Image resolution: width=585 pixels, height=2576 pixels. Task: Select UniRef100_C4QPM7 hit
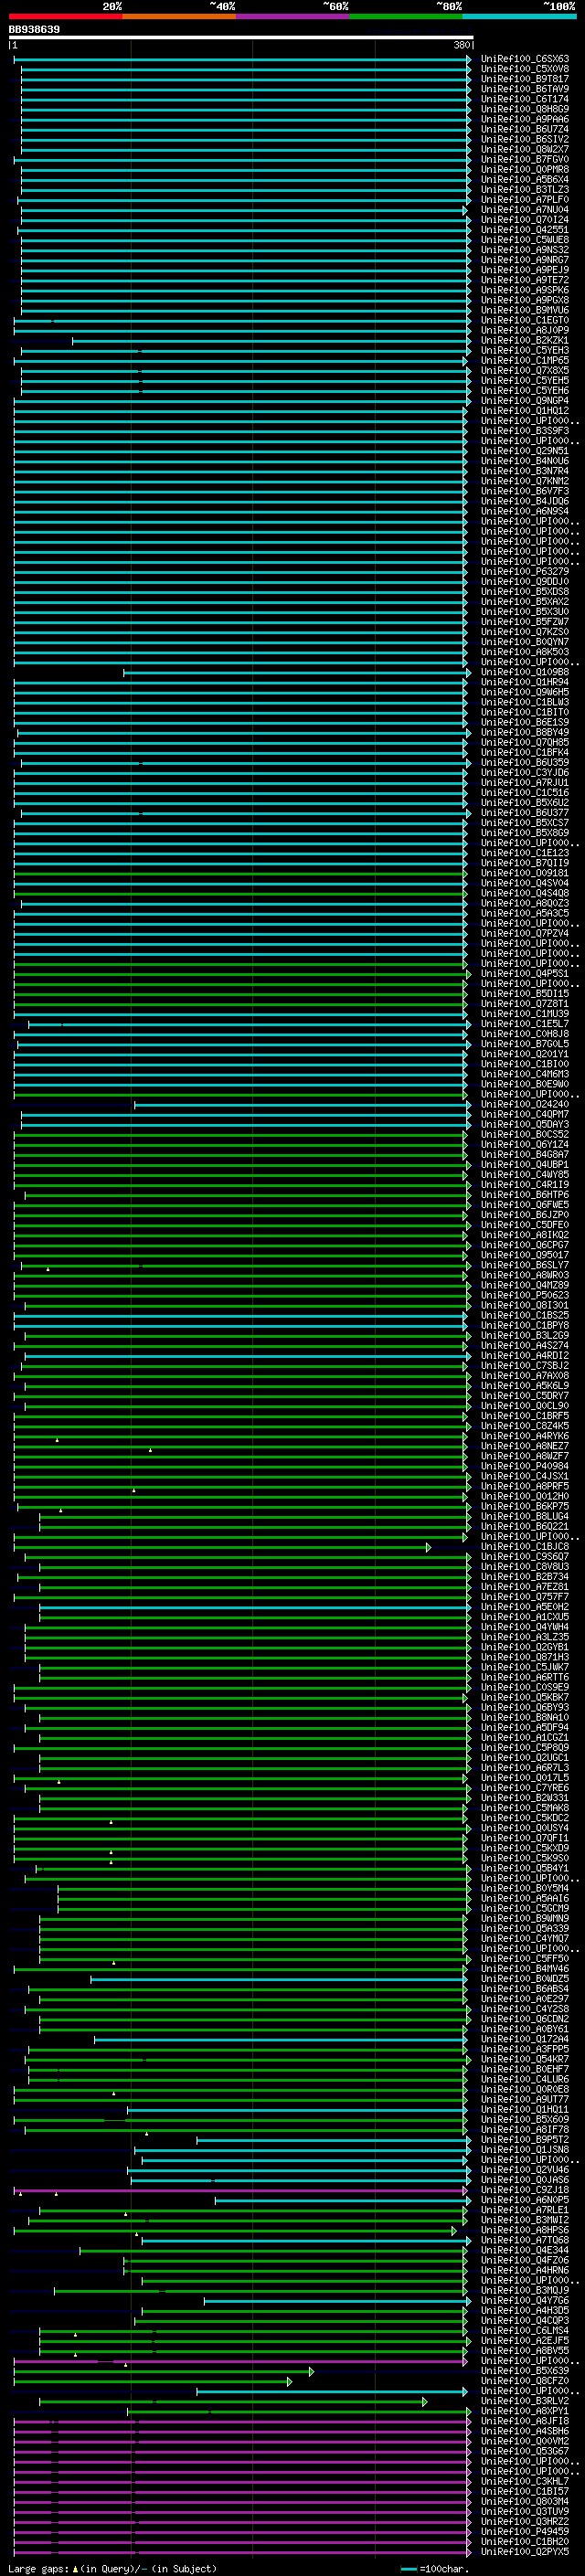pyautogui.click(x=525, y=1115)
